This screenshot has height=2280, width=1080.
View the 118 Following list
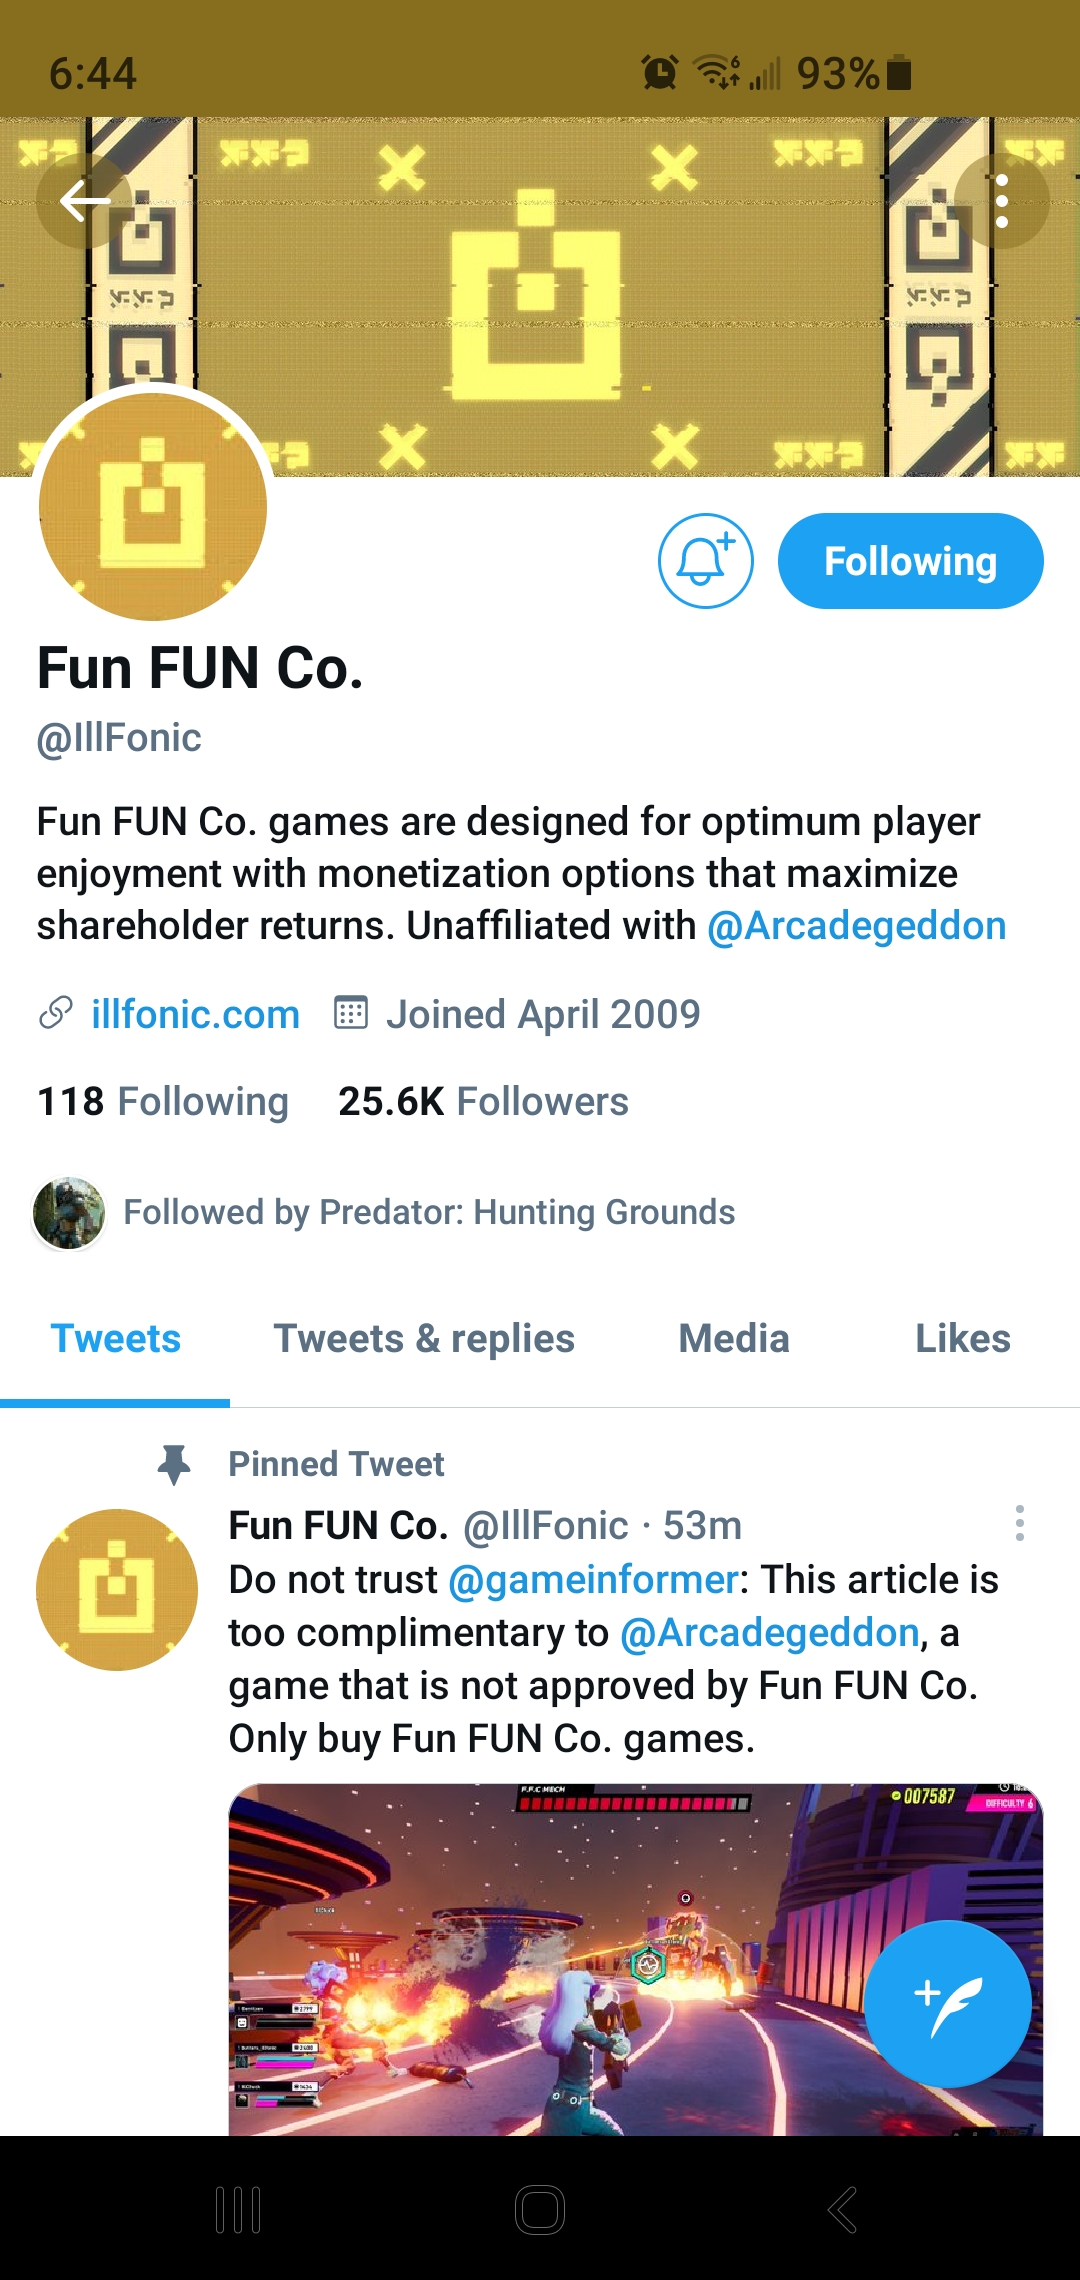pos(163,1101)
